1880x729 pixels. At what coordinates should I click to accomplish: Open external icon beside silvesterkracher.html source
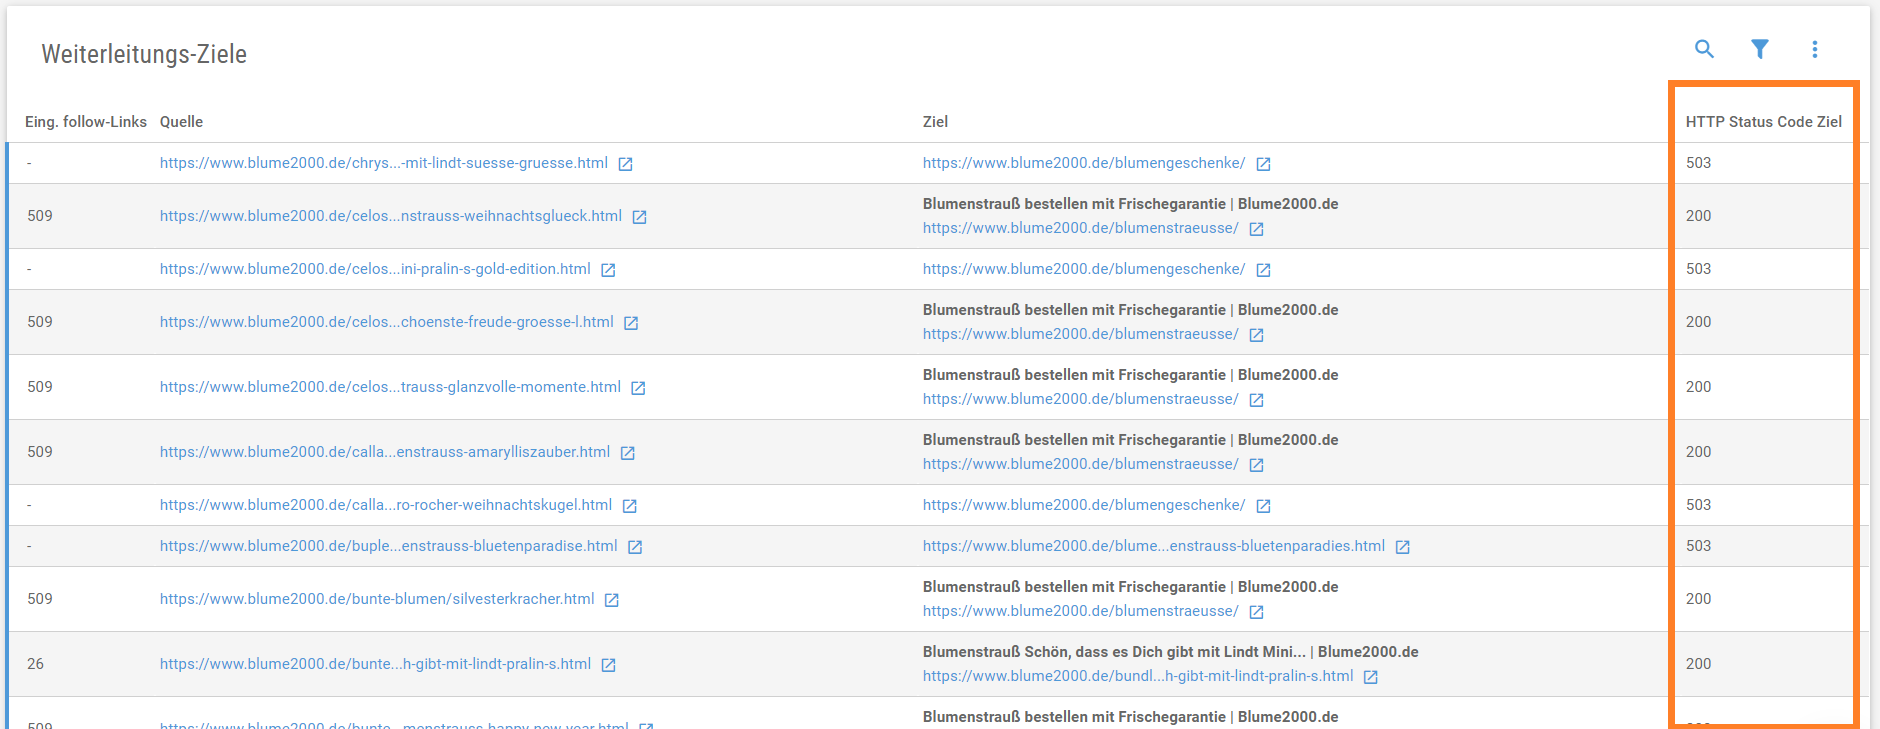[611, 600]
